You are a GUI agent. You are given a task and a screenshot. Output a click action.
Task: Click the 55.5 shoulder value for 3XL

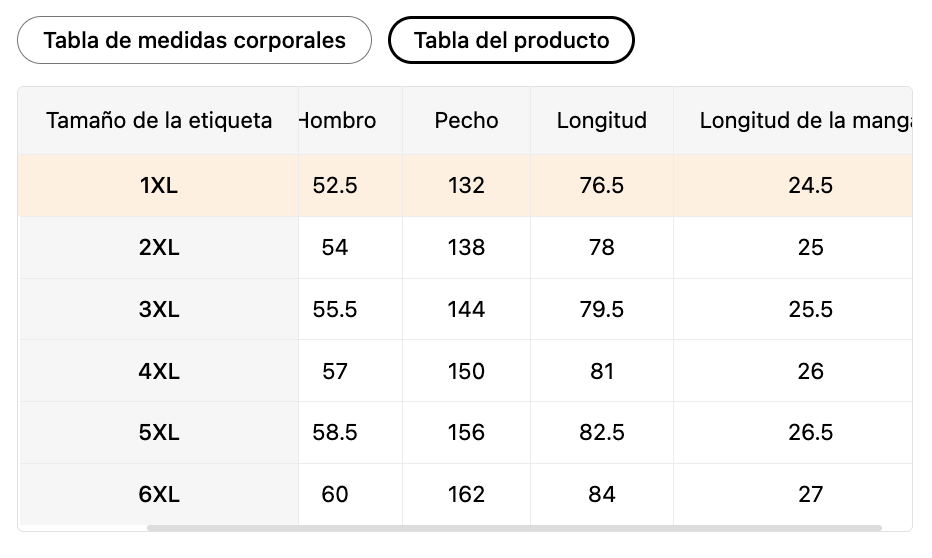tap(335, 309)
